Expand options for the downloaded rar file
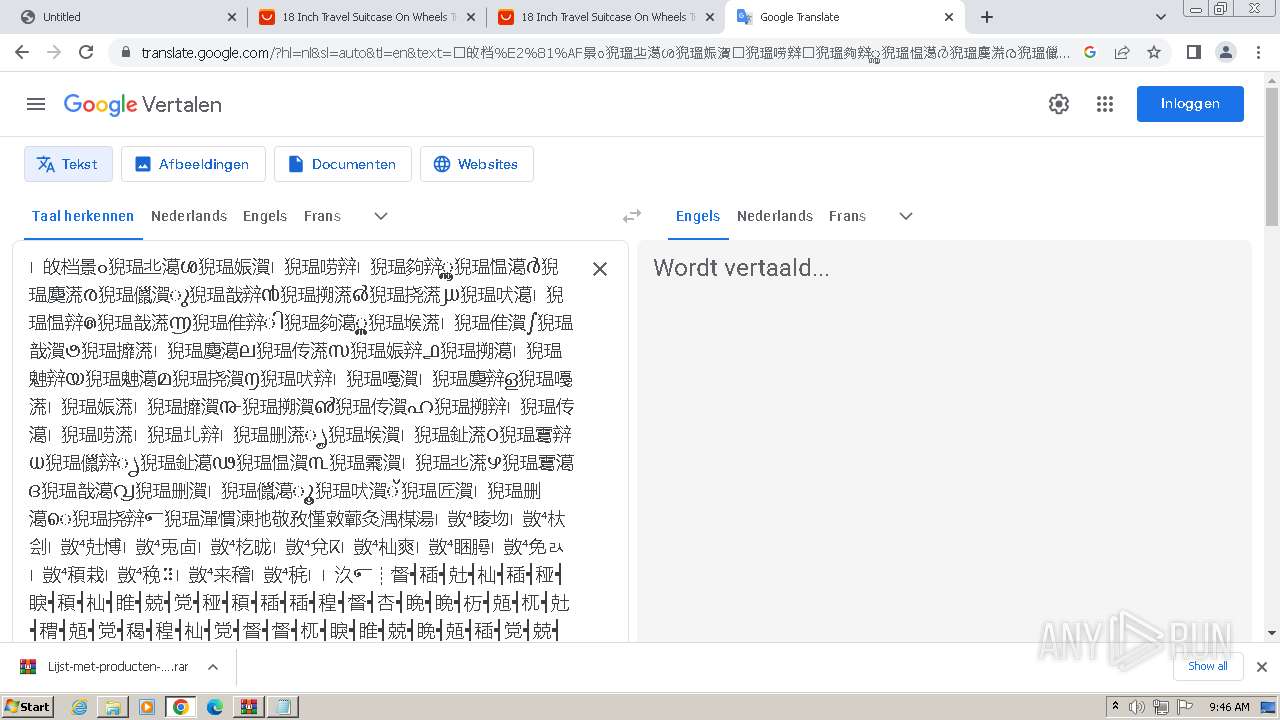Viewport: 1280px width, 720px height. pyautogui.click(x=213, y=667)
